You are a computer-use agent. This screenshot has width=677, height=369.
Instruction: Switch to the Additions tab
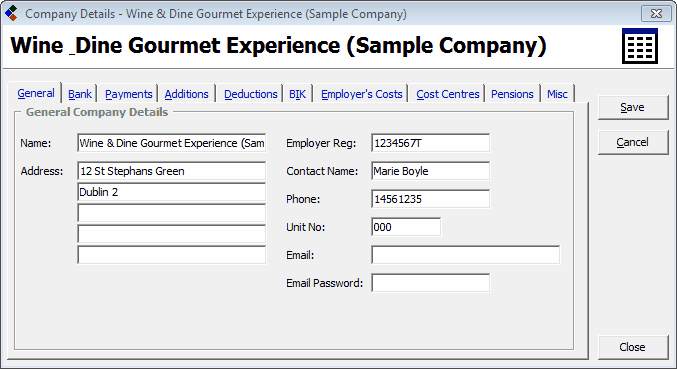pyautogui.click(x=187, y=94)
